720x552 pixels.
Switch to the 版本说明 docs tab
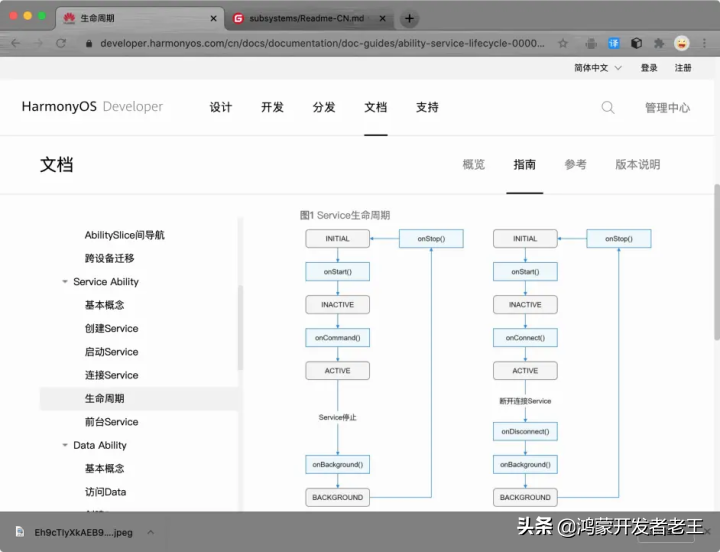click(x=637, y=164)
